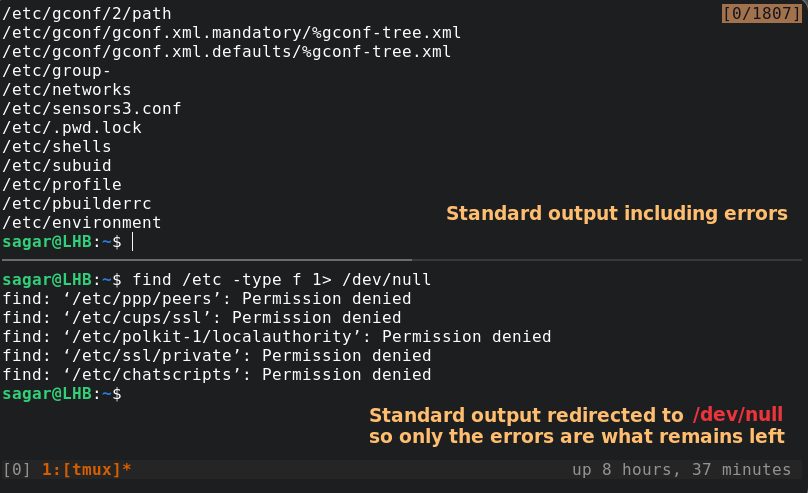This screenshot has height=493, width=808.
Task: Select the /etc/pbuilderrc line
Action: click(x=77, y=204)
